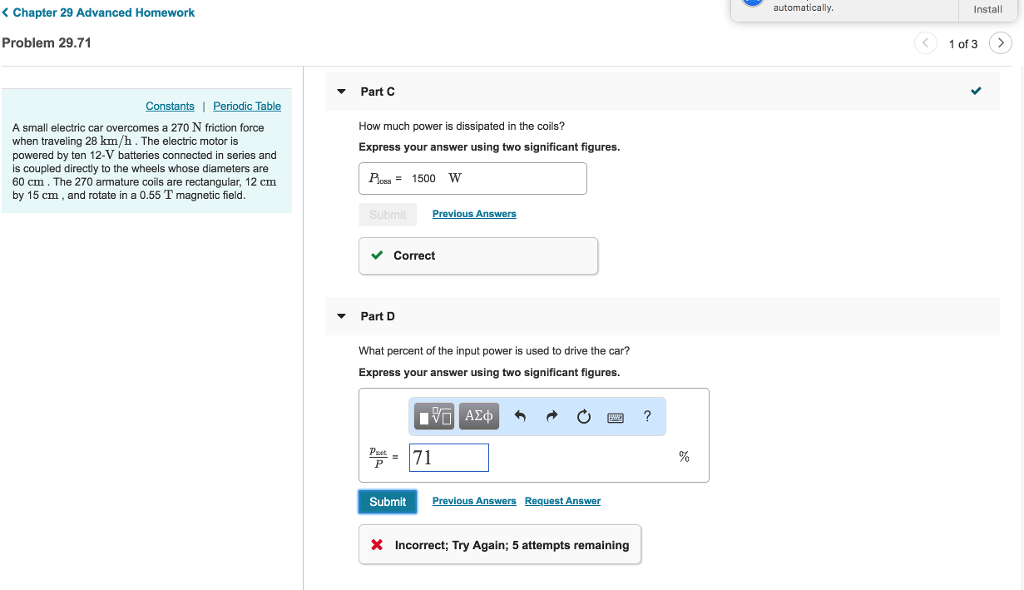Open the Periodic Table link
The height and width of the screenshot is (590, 1024).
pos(247,106)
